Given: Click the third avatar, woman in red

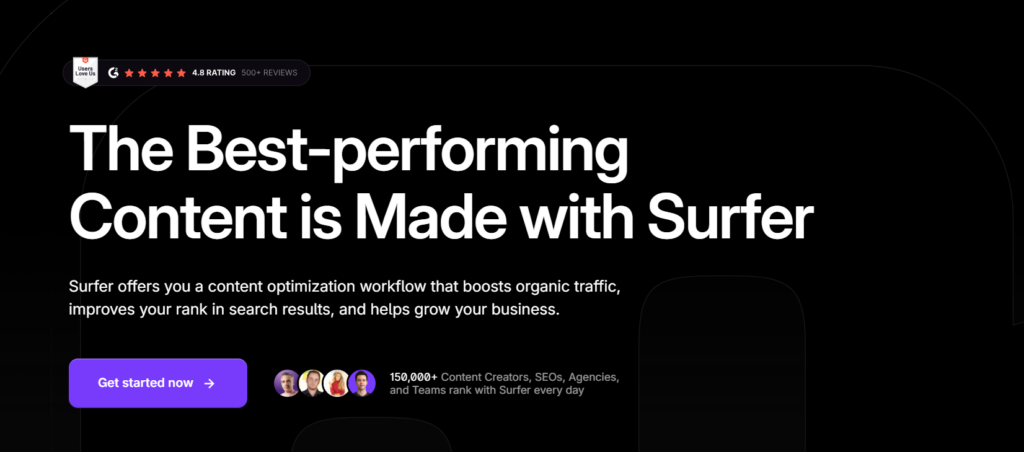Looking at the screenshot, I should coord(336,383).
